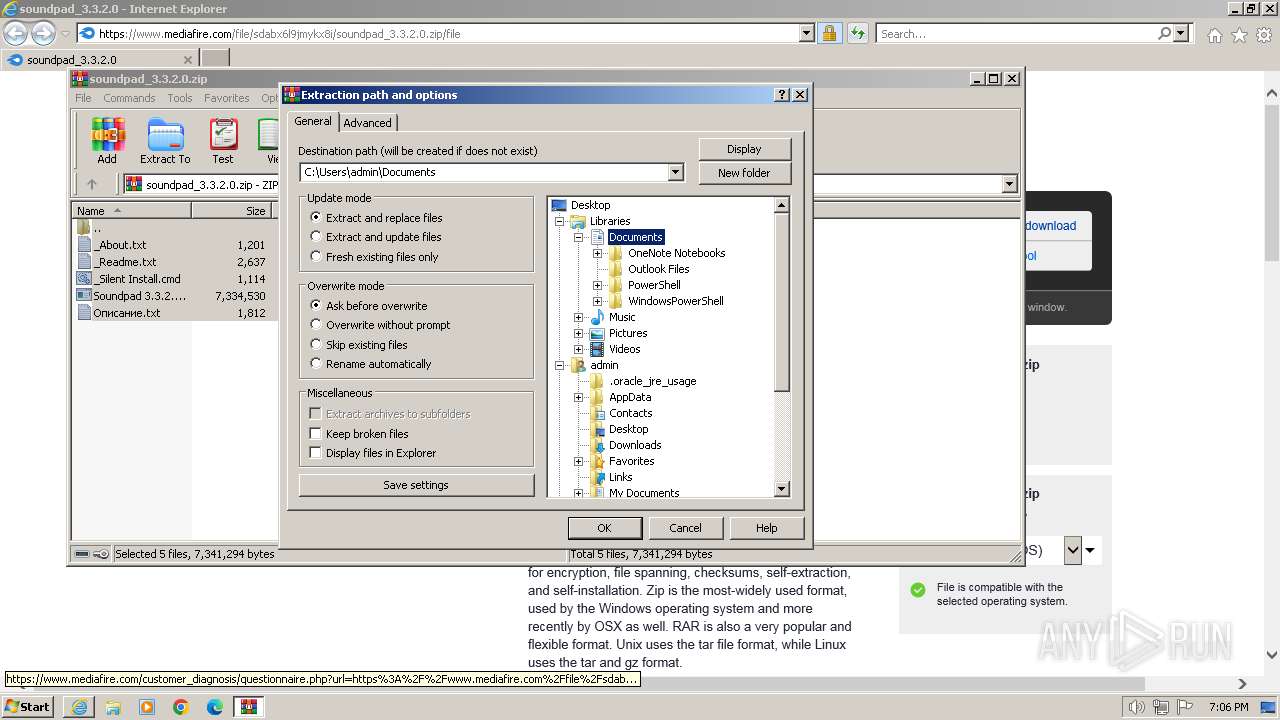Switch to the General tab
1280x720 pixels.
(313, 121)
